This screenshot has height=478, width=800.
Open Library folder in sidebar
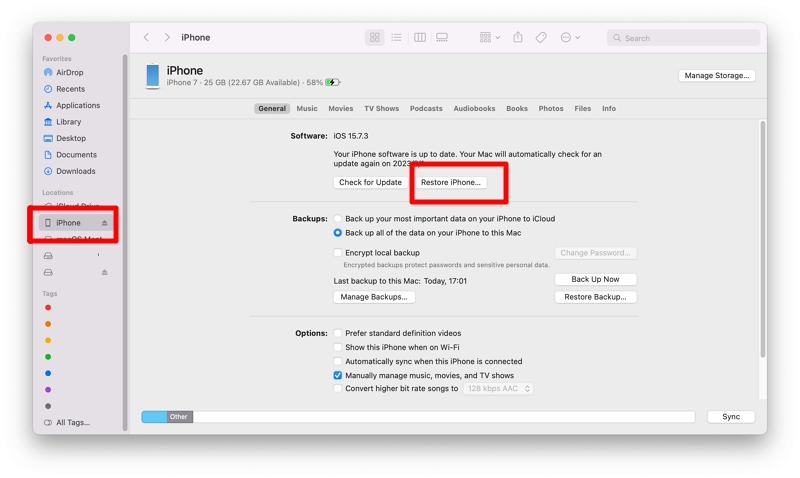68,121
